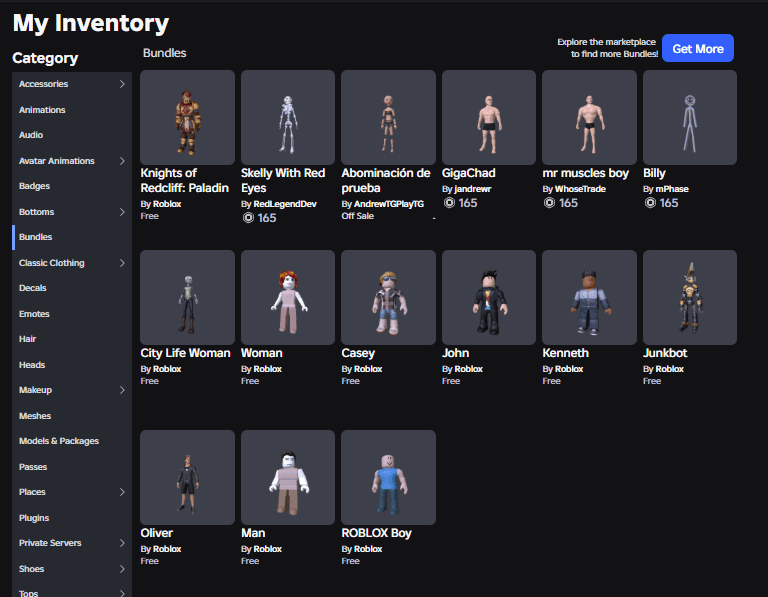The height and width of the screenshot is (597, 768).
Task: Click the 165 price under Billy
Action: tap(669, 203)
